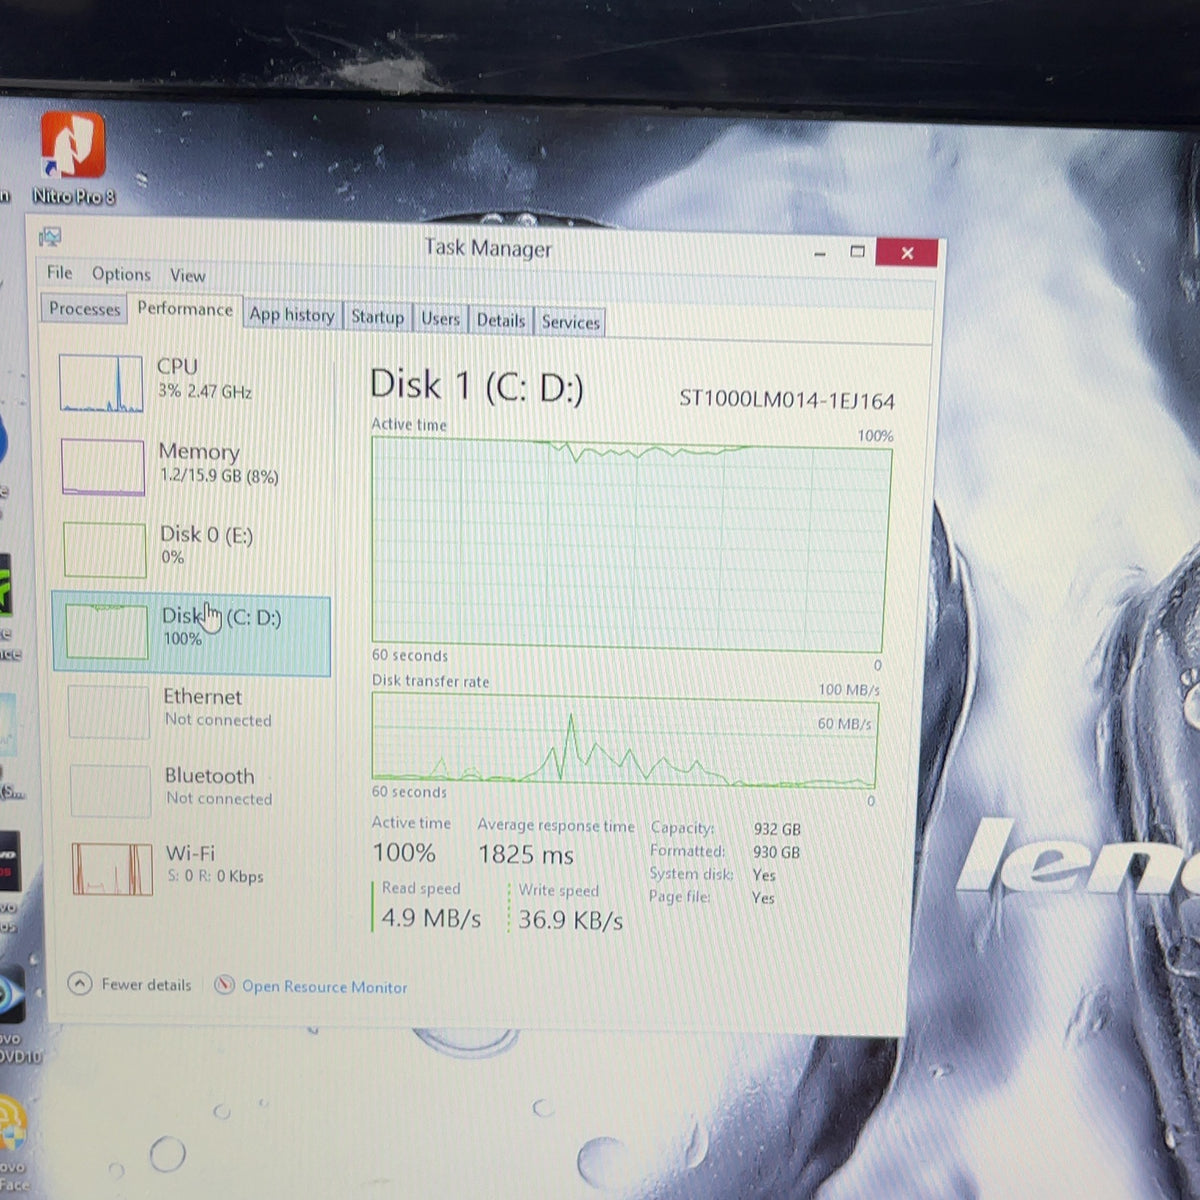This screenshot has height=1200, width=1200.
Task: Select the Bluetooth graph thumbnail
Action: 111,790
